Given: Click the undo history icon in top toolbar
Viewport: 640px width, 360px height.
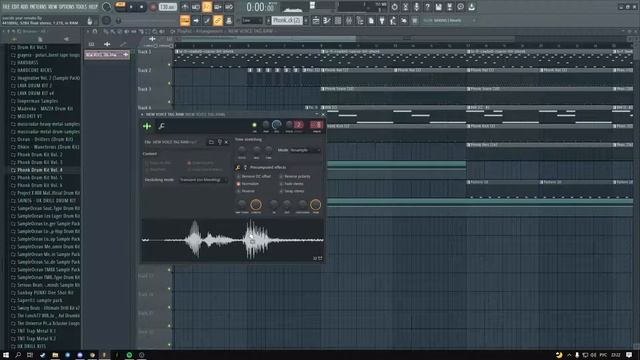Looking at the screenshot, I should click(x=394, y=7).
